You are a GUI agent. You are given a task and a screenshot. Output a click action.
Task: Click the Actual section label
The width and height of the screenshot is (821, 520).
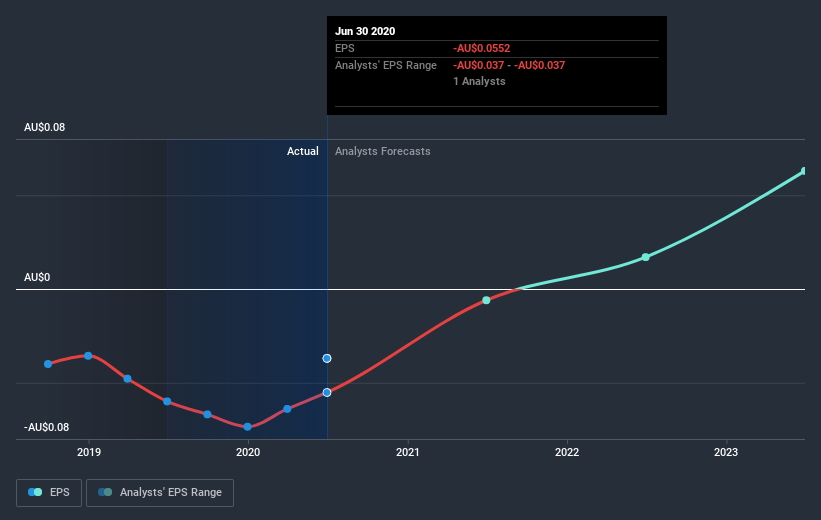click(303, 151)
